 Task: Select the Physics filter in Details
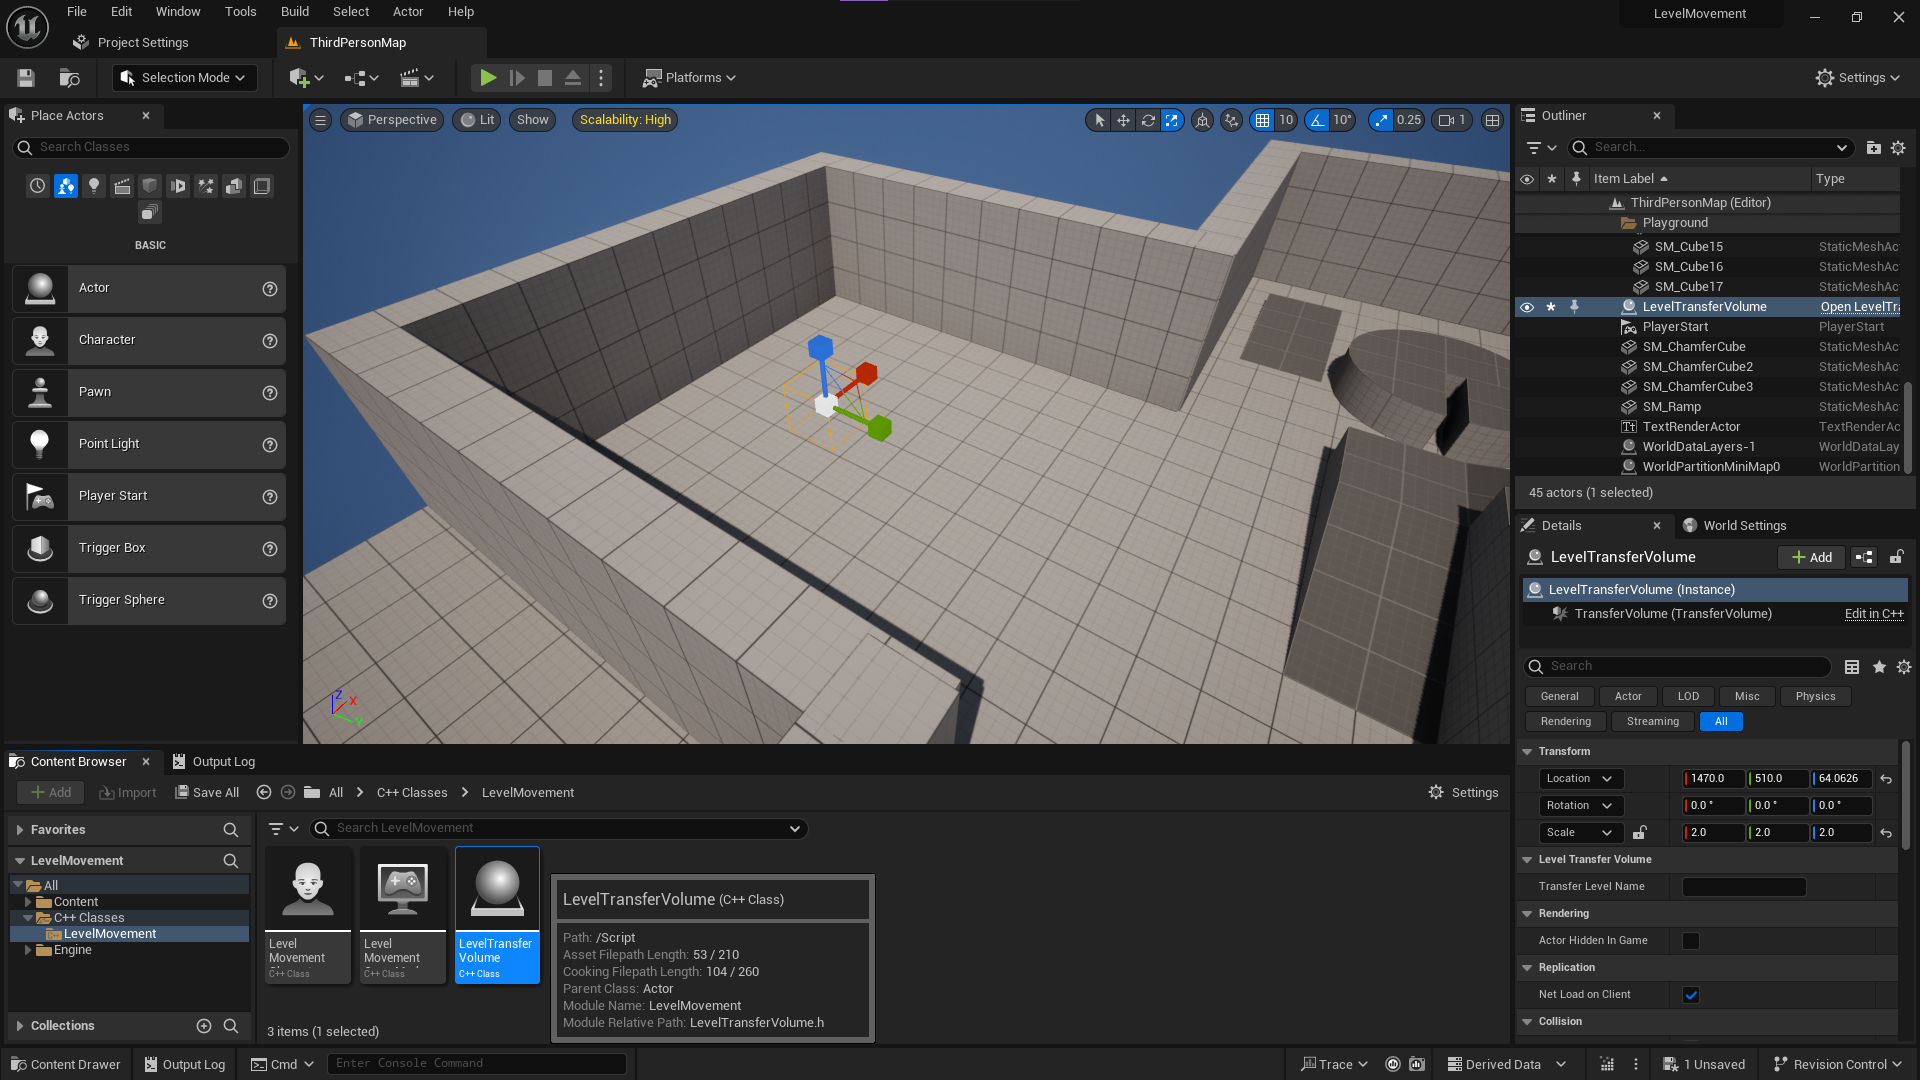[1815, 697]
